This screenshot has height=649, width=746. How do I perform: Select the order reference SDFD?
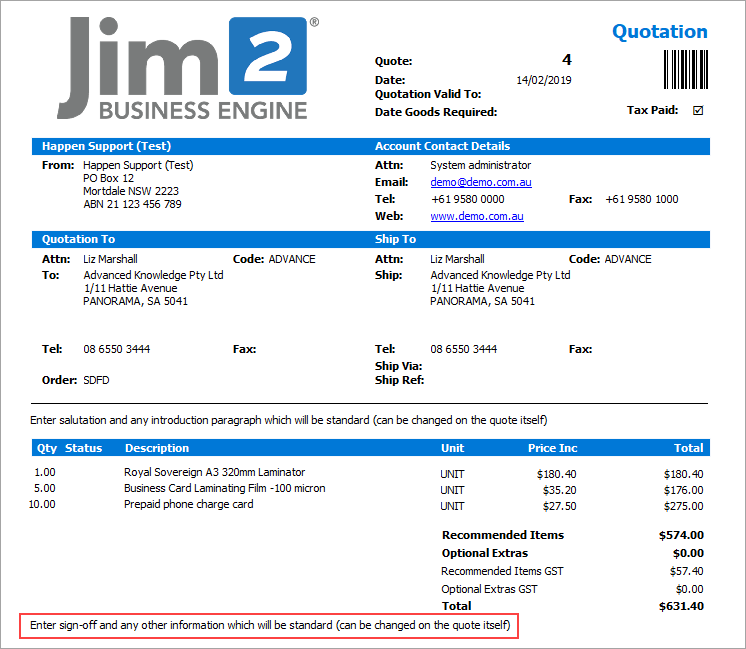96,380
